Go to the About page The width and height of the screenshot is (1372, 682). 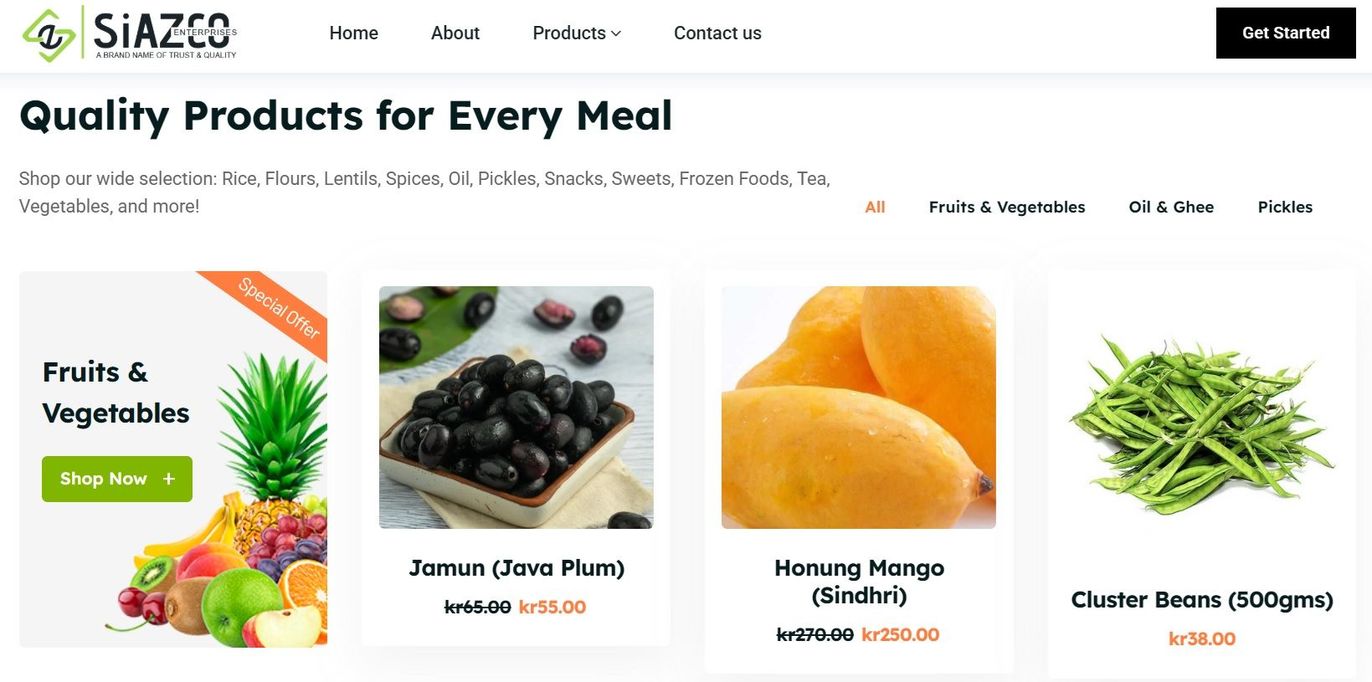(455, 33)
